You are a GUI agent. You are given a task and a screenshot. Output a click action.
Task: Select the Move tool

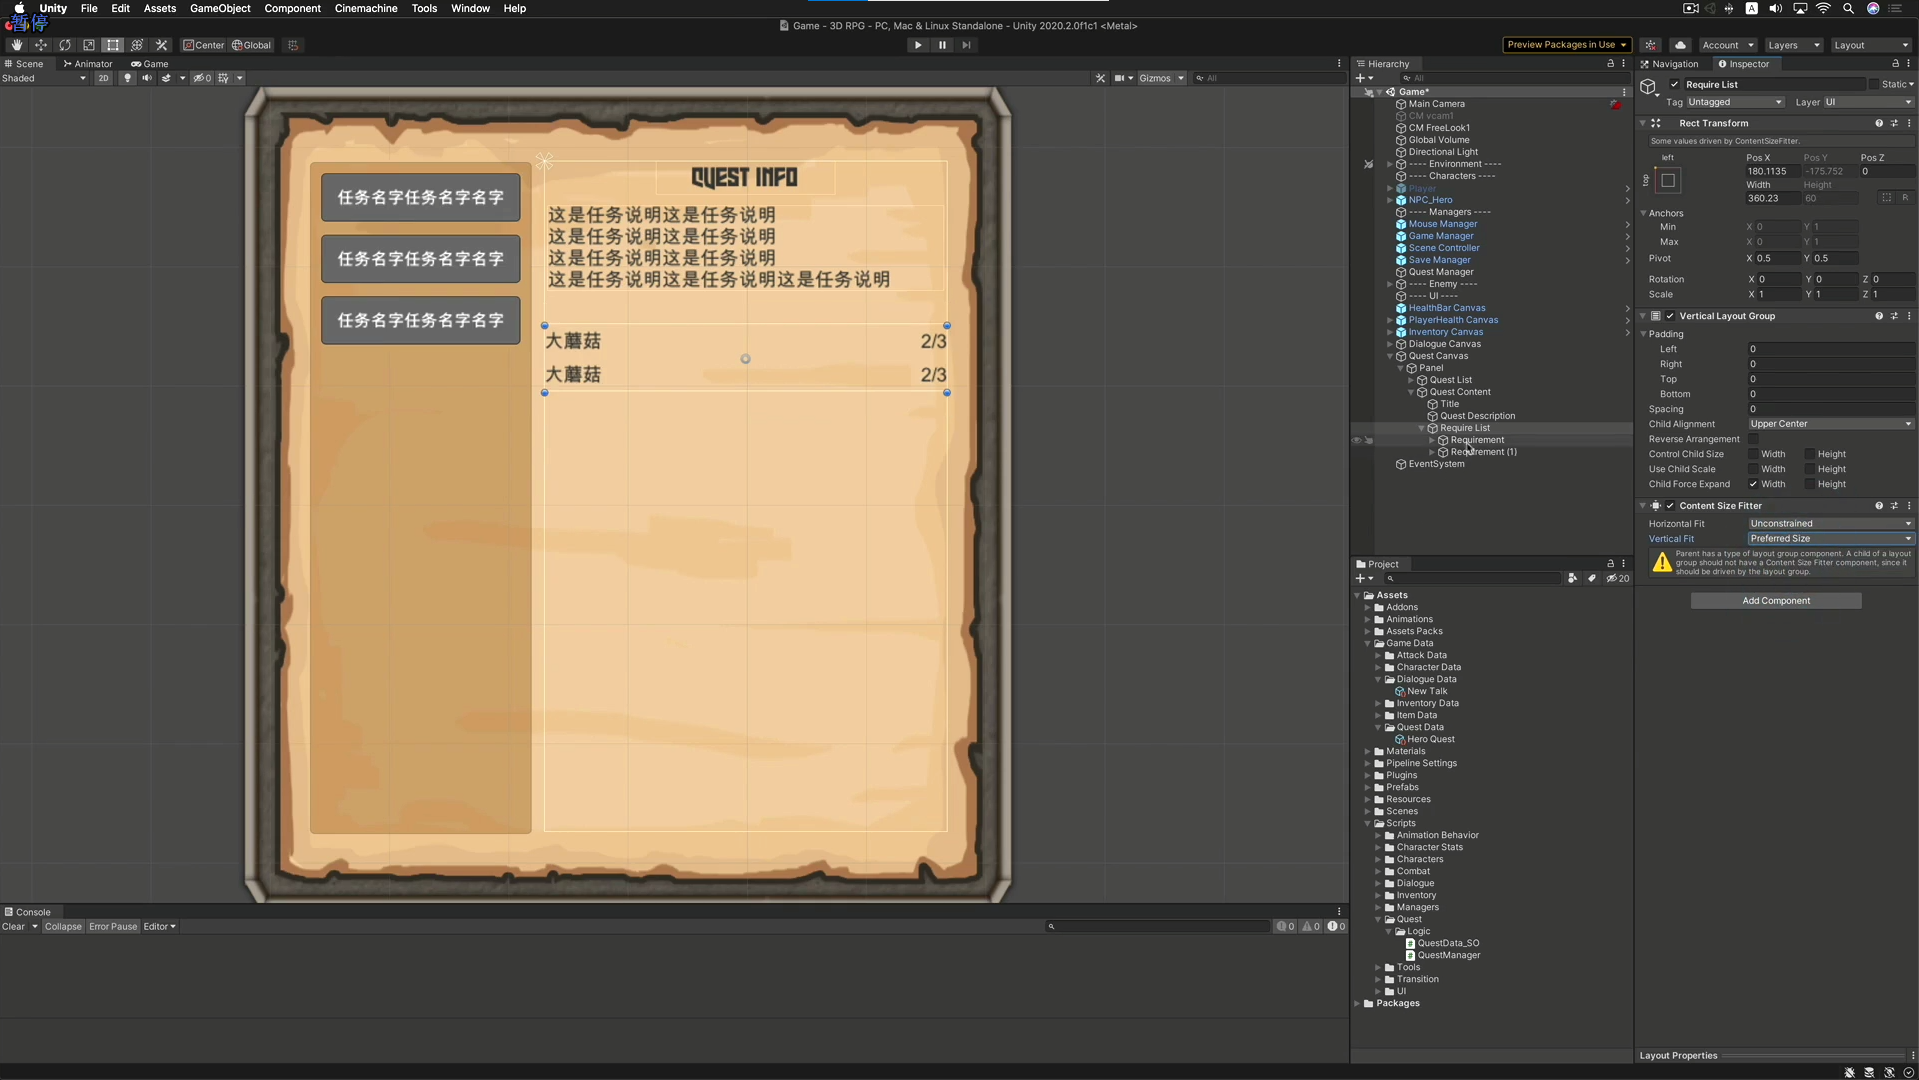pos(41,45)
